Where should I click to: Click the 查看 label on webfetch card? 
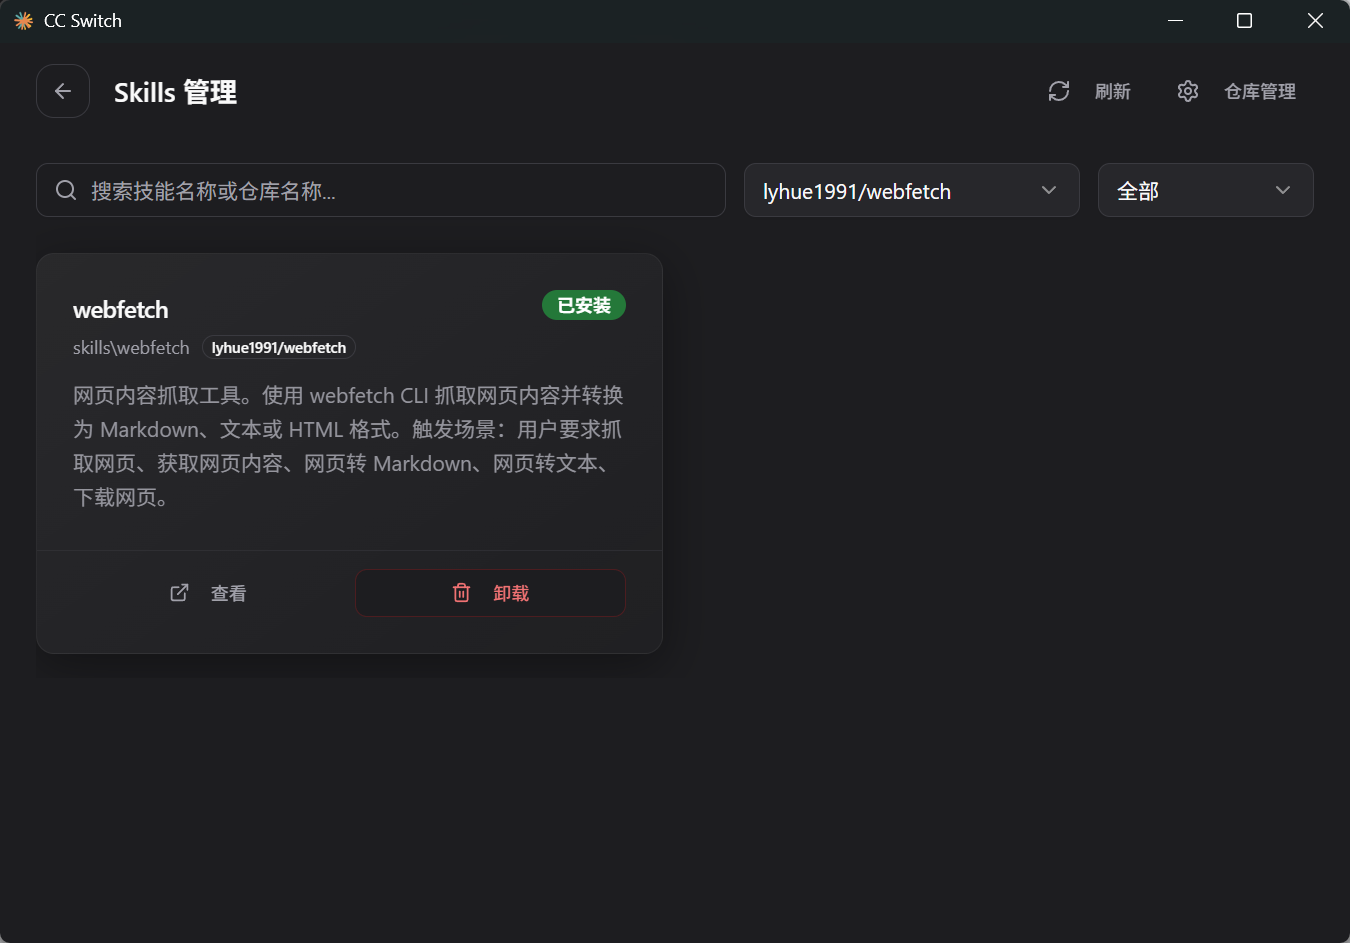point(228,594)
